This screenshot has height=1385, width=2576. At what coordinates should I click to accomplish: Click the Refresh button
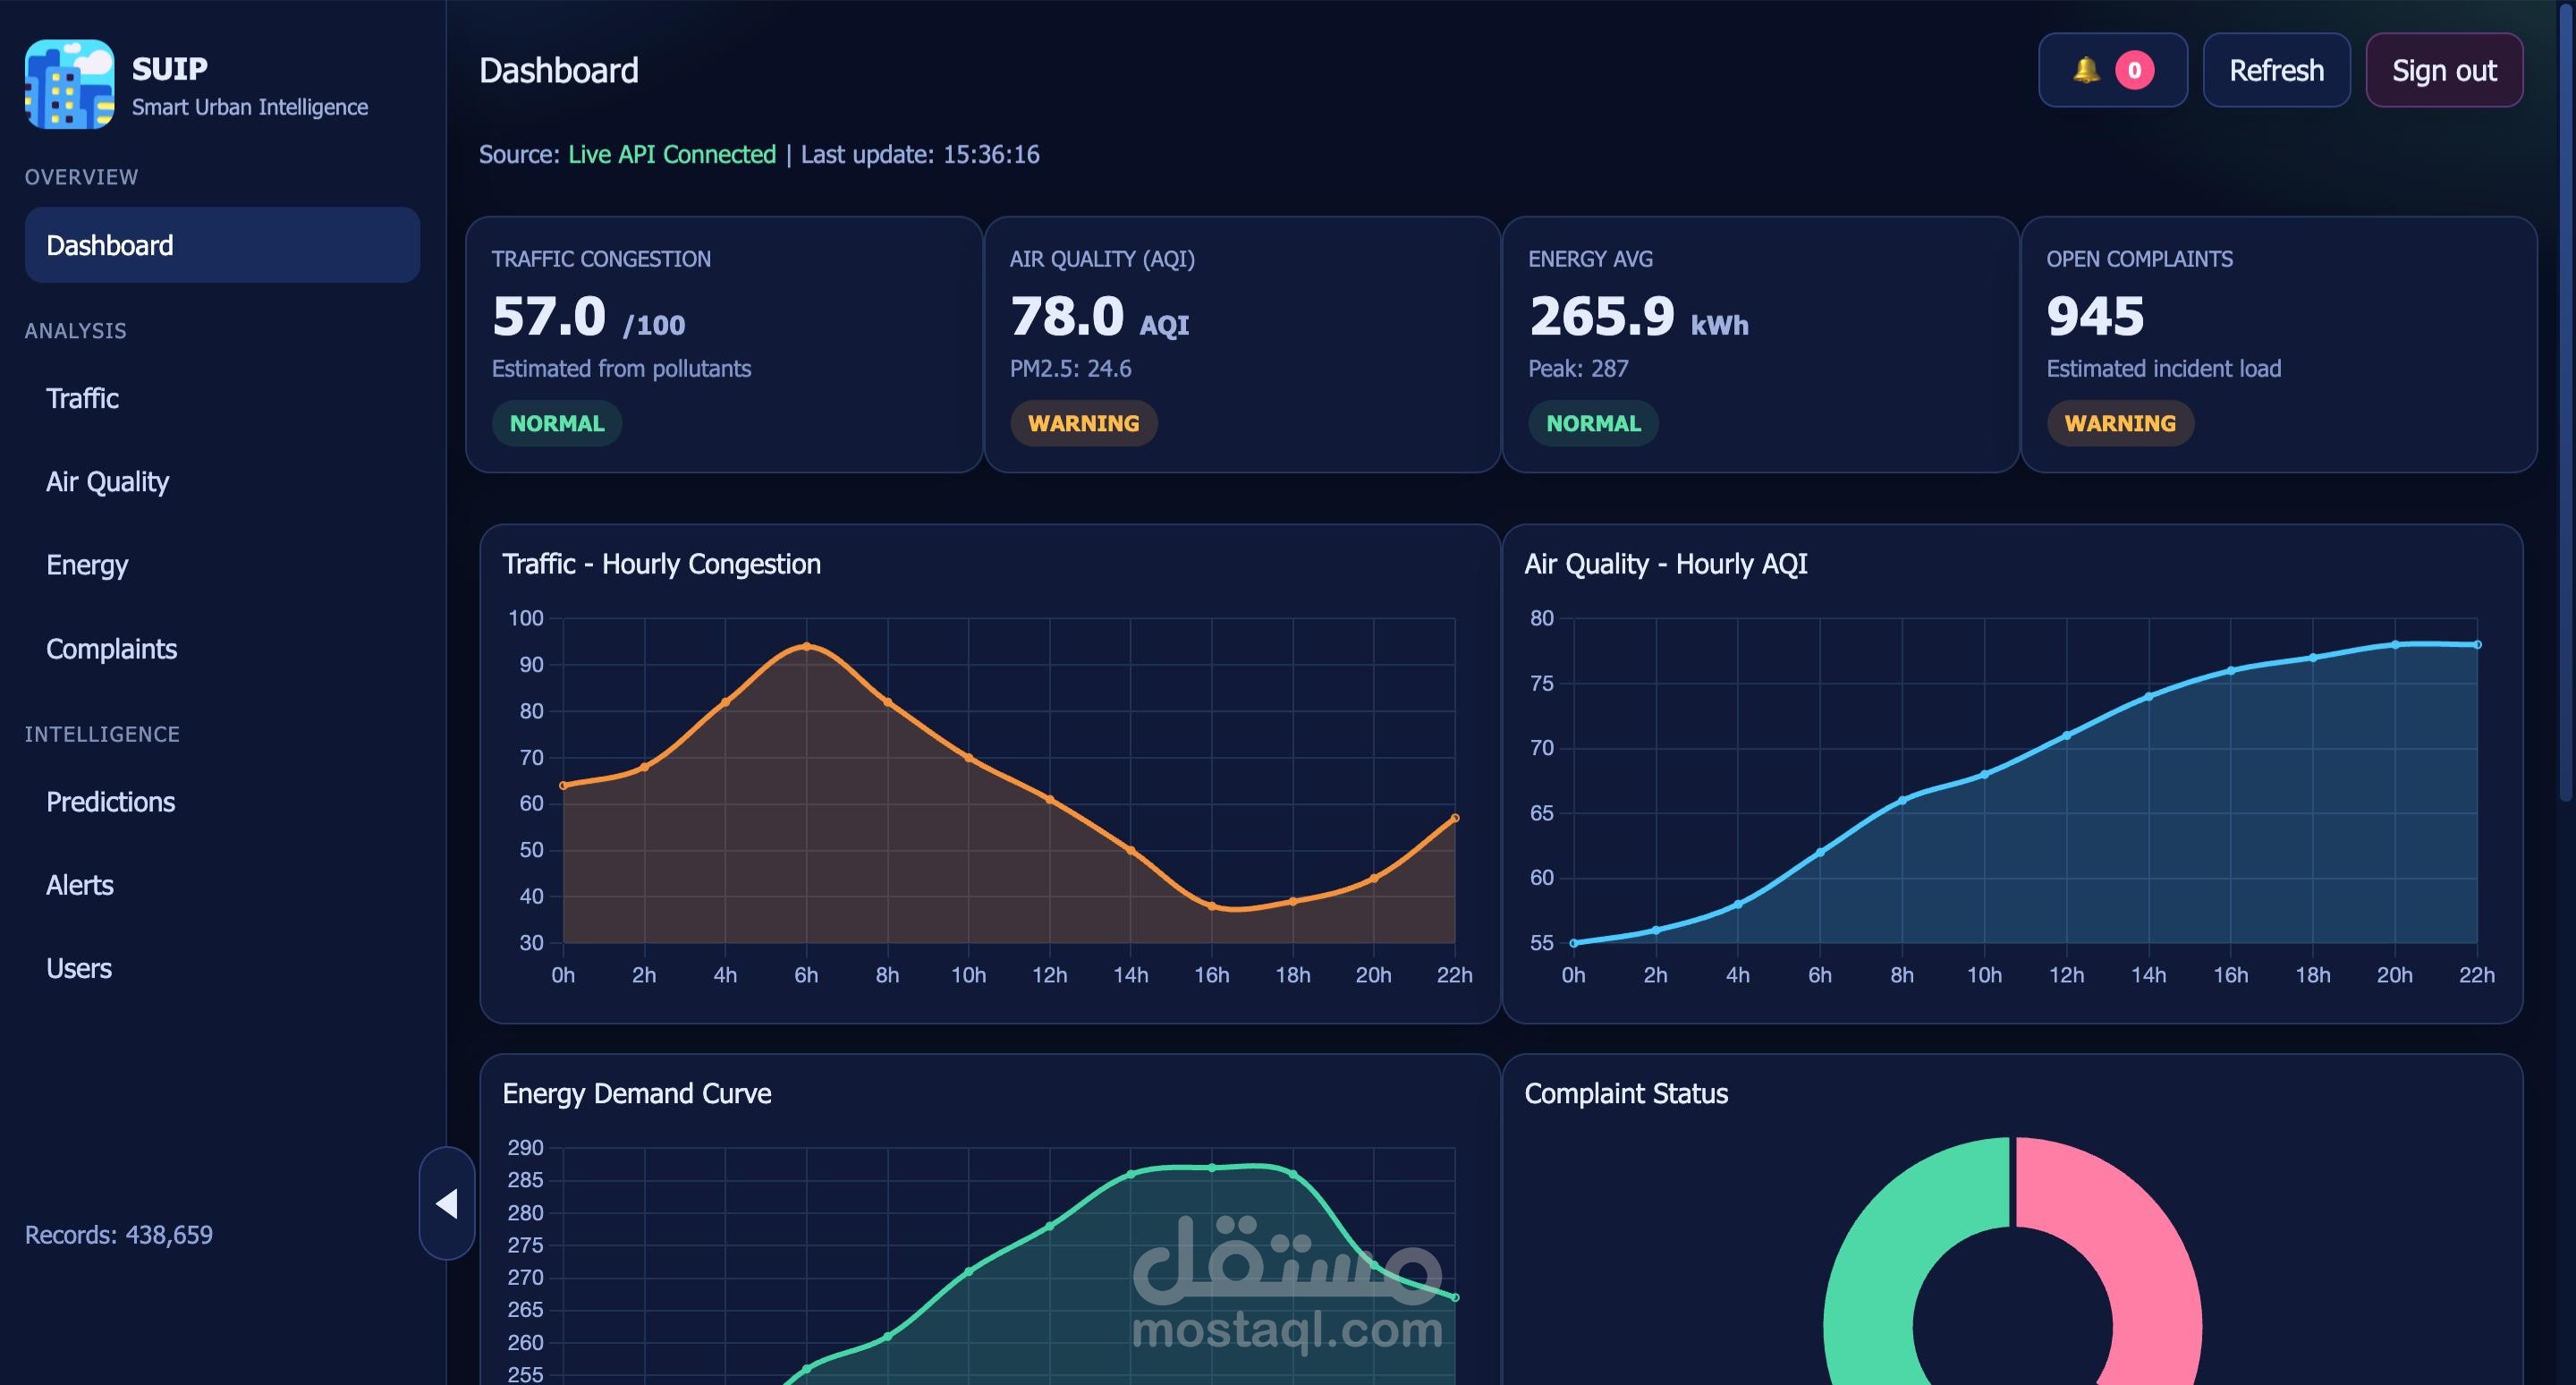(2276, 70)
